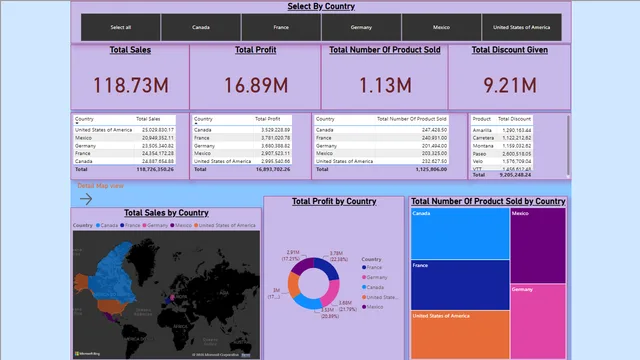Screen dimensions: 640x360
Task: Select the 118.73M Total Sales card value
Action: [131, 86]
